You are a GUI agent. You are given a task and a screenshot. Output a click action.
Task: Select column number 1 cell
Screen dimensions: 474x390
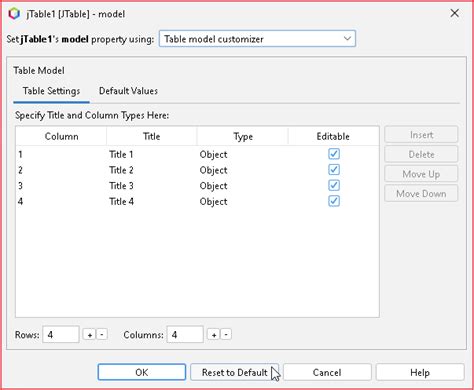click(61, 154)
